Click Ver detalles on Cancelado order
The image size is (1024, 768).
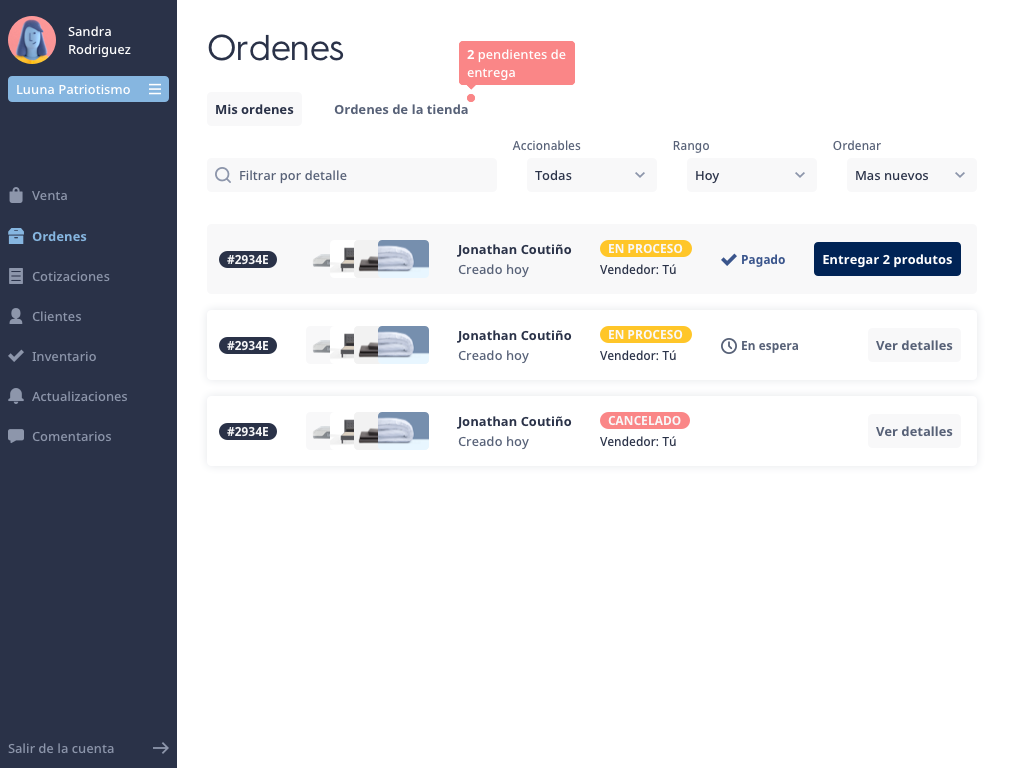pos(914,431)
